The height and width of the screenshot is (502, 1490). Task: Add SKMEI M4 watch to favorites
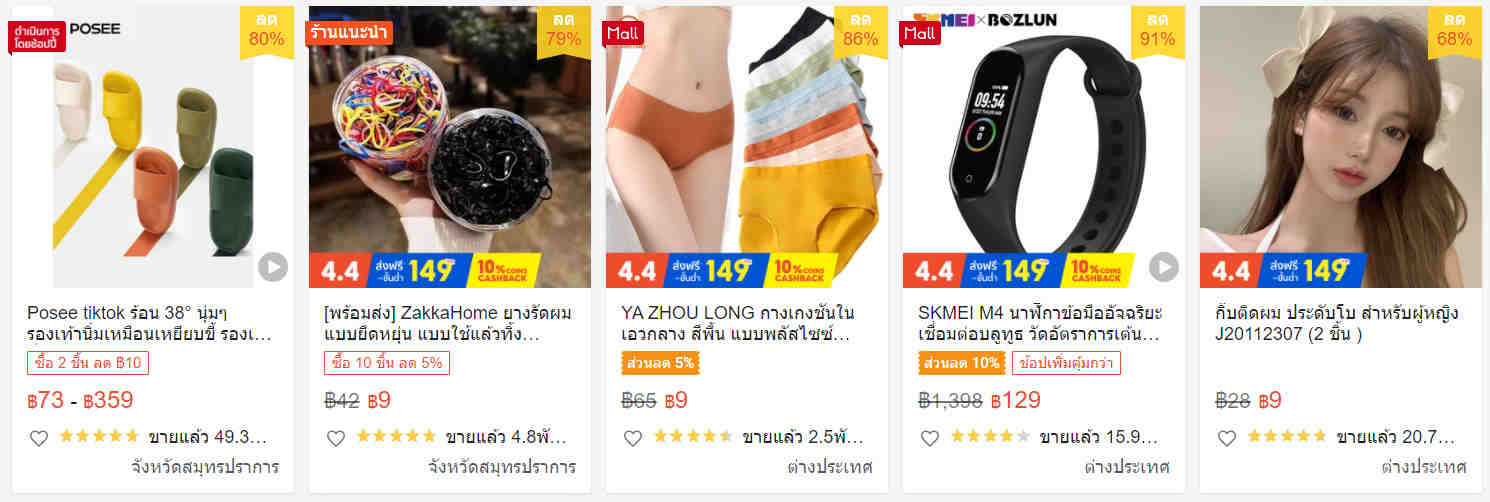pyautogui.click(x=930, y=437)
